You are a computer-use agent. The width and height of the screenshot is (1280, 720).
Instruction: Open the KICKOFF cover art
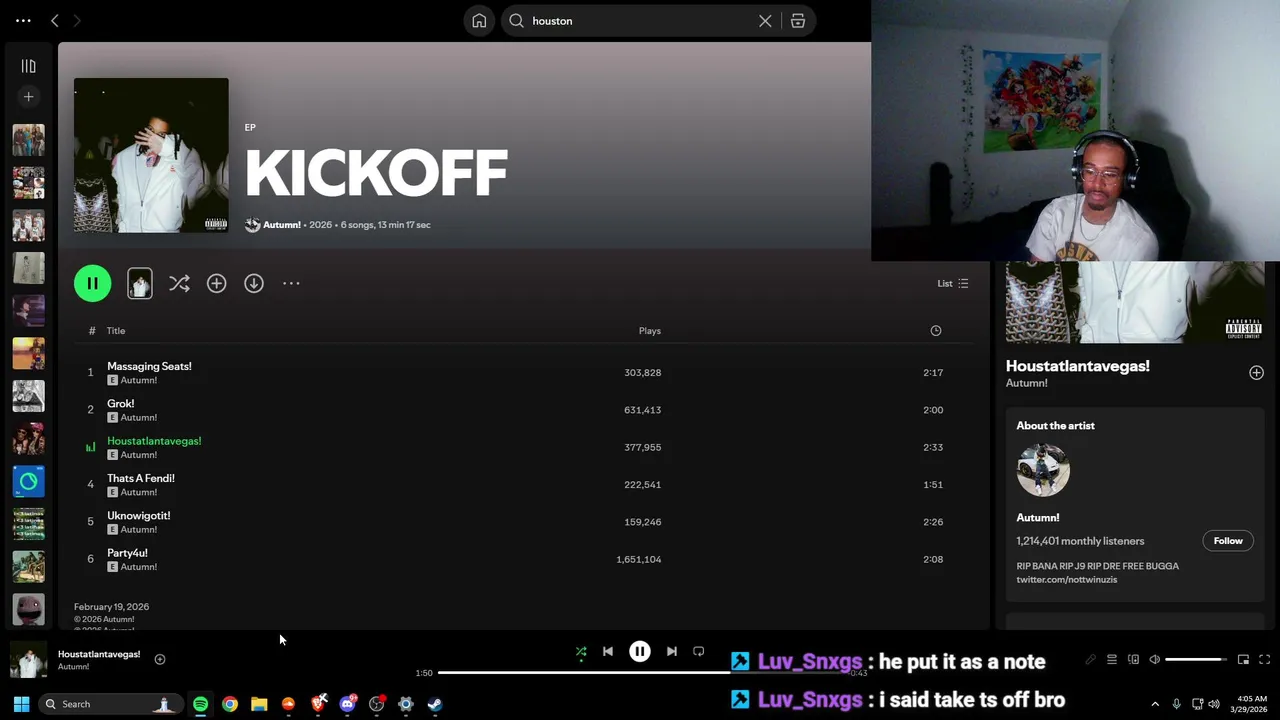click(x=151, y=155)
